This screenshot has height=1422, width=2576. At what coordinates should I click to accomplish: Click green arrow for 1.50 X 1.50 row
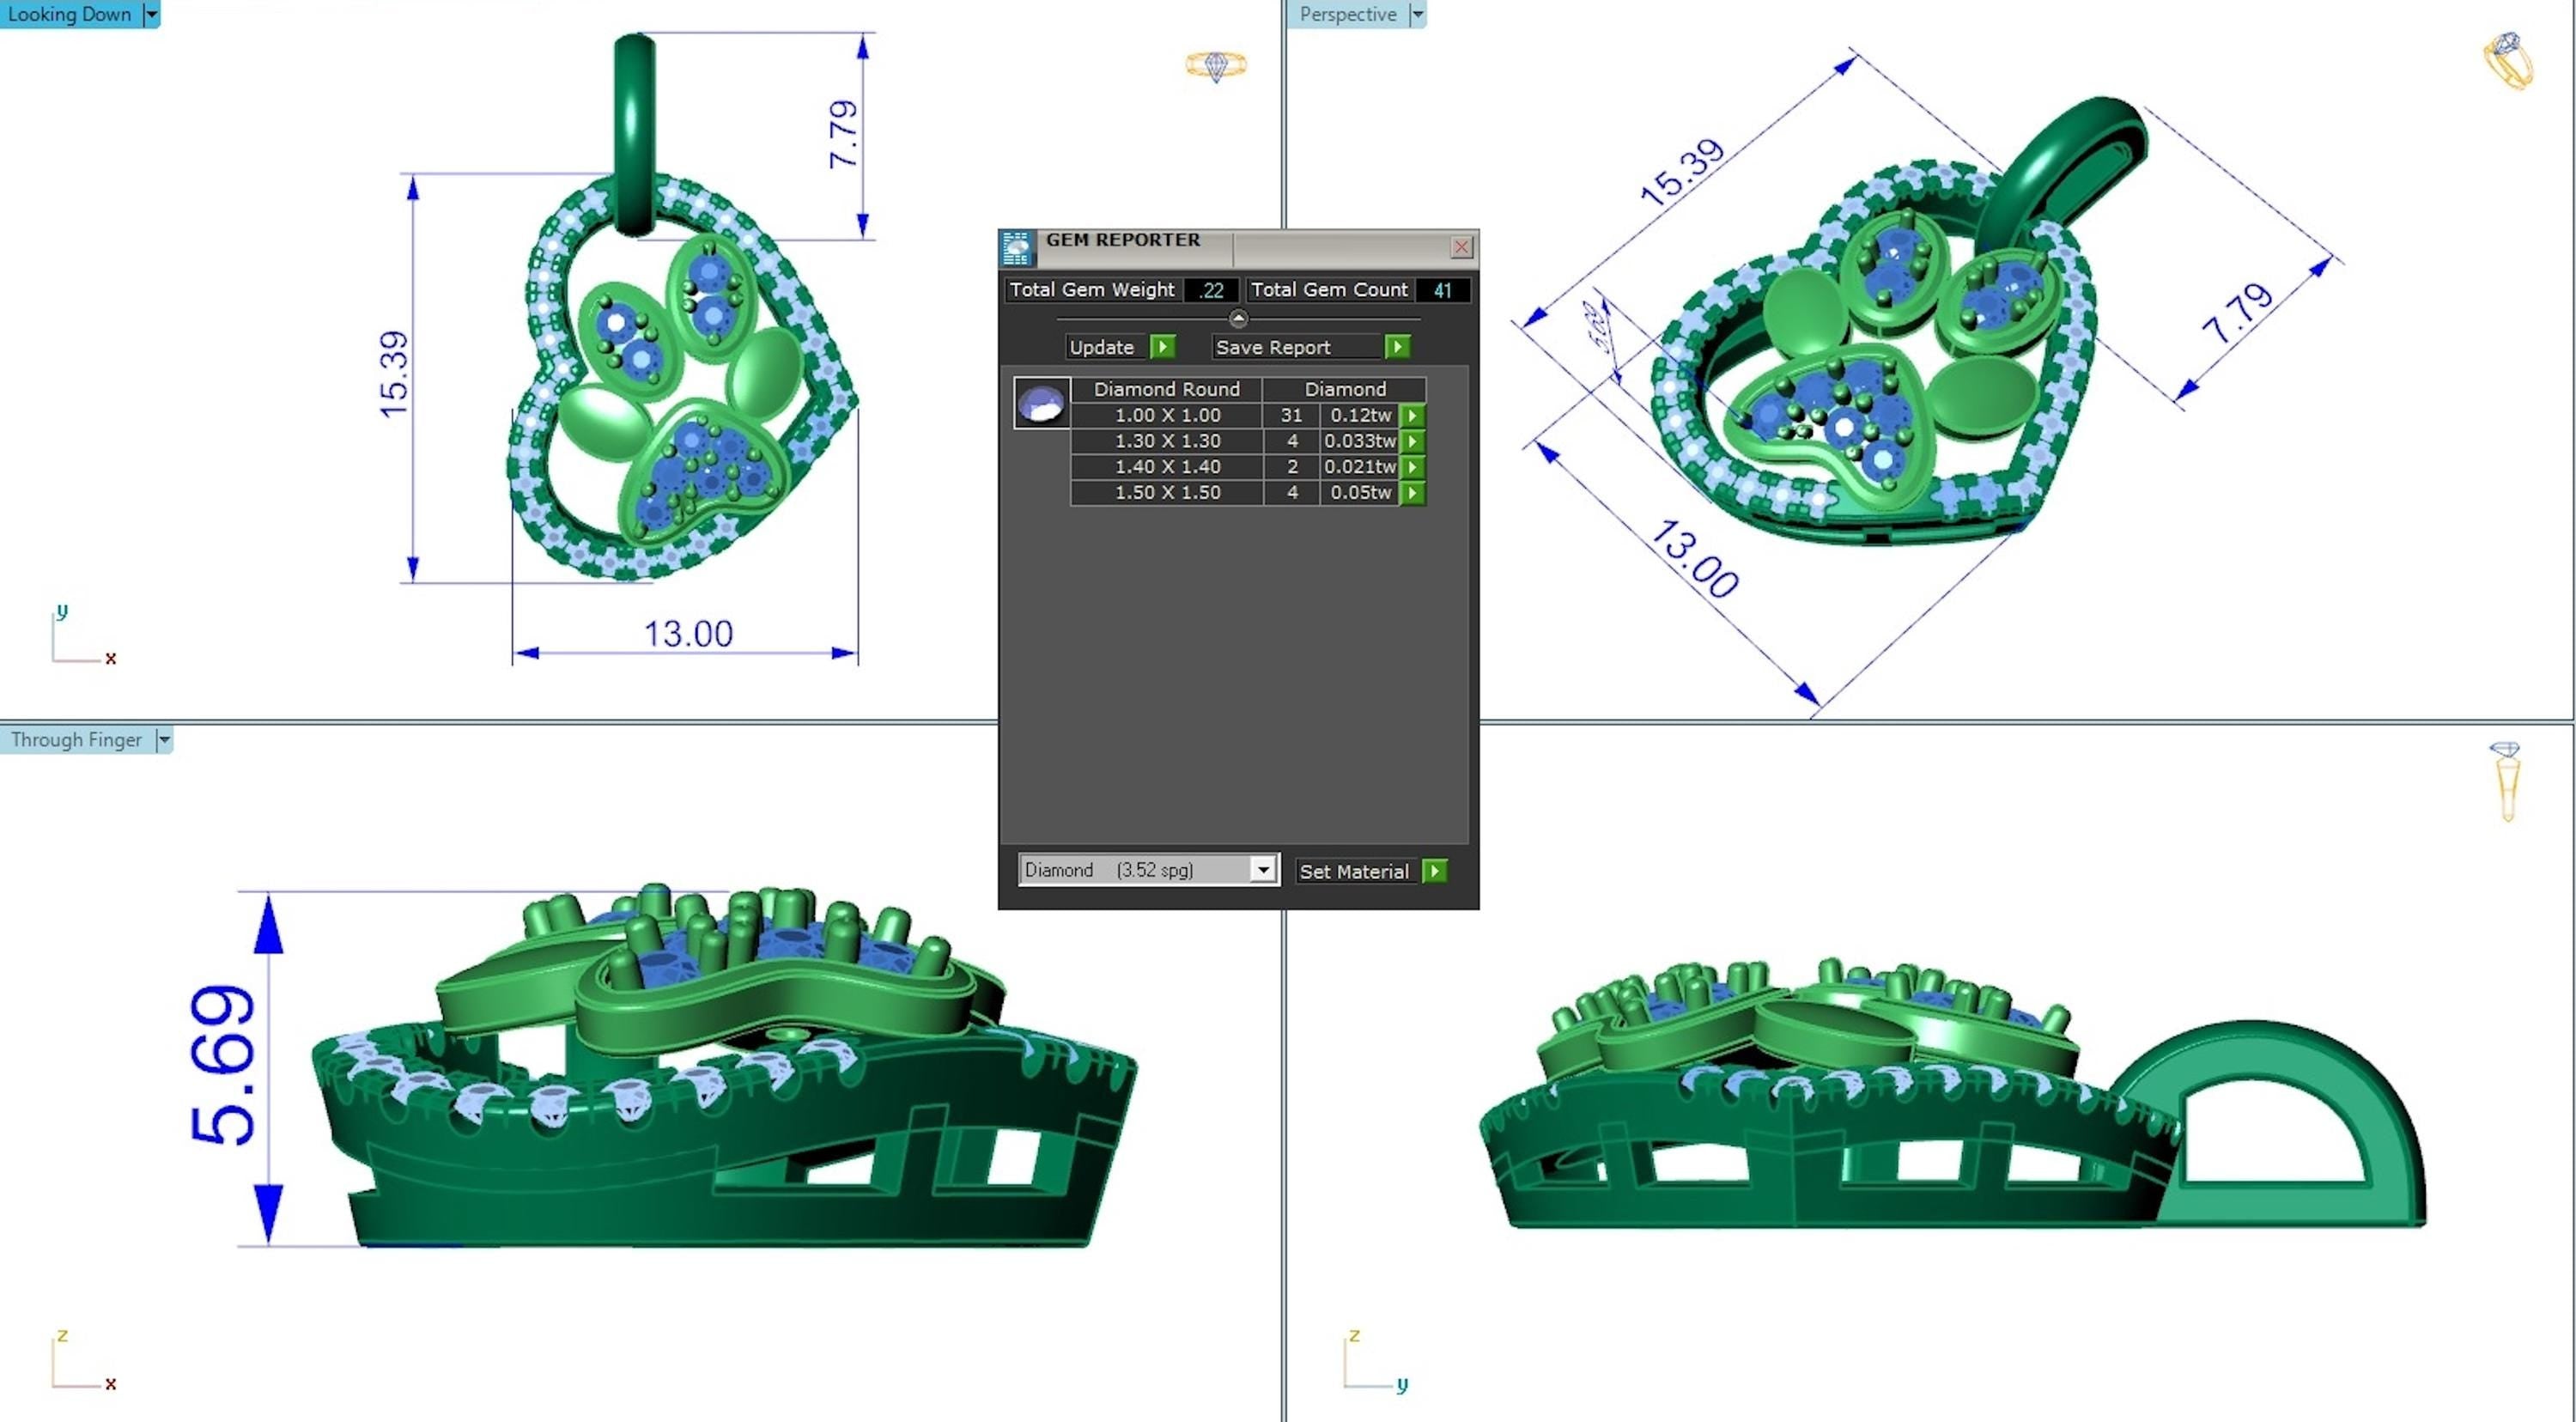[x=1412, y=493]
